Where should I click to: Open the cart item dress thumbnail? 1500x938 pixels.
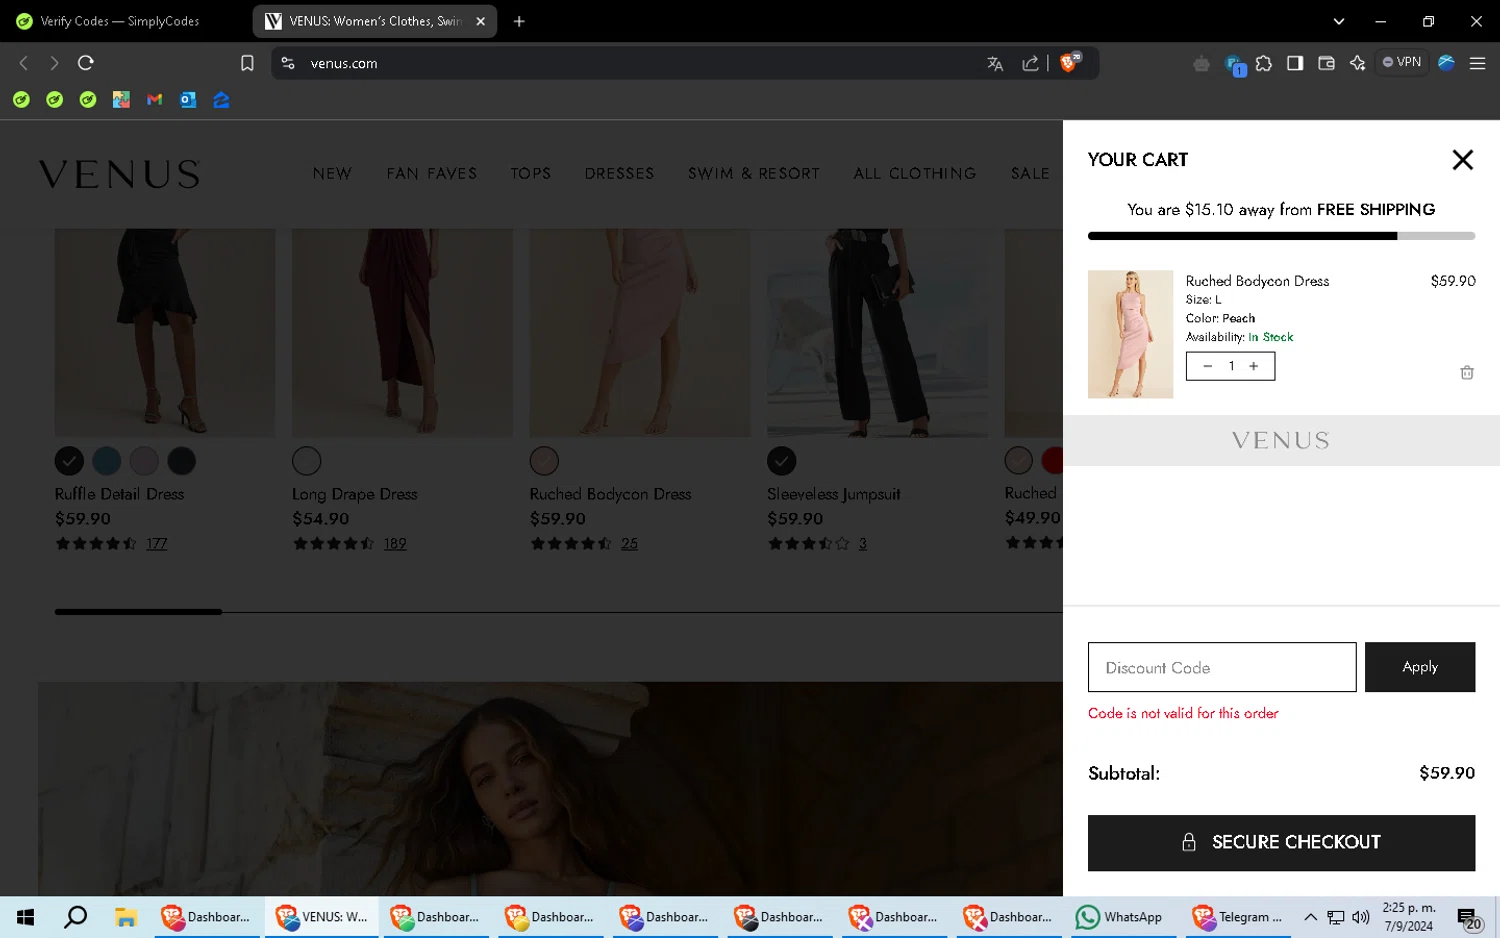click(x=1130, y=334)
